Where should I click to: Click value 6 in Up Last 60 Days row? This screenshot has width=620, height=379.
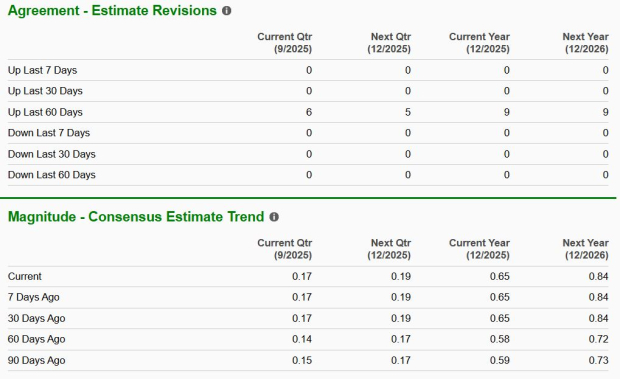coord(309,112)
